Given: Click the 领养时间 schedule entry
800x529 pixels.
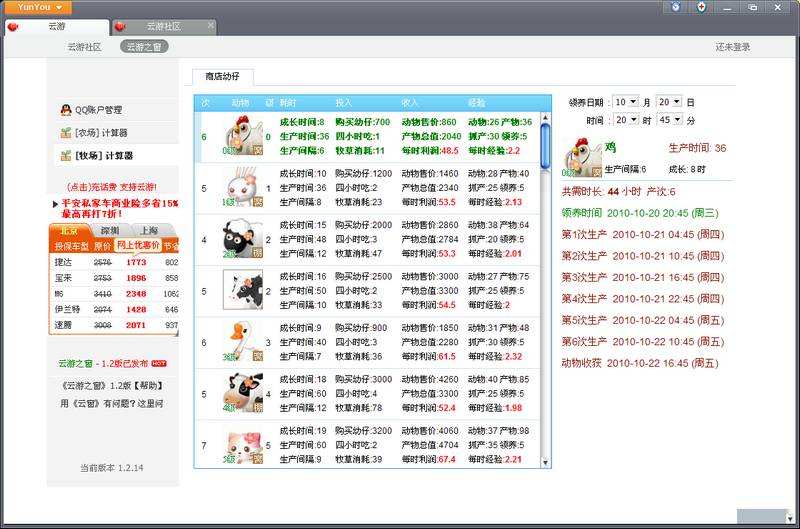Looking at the screenshot, I should (640, 213).
